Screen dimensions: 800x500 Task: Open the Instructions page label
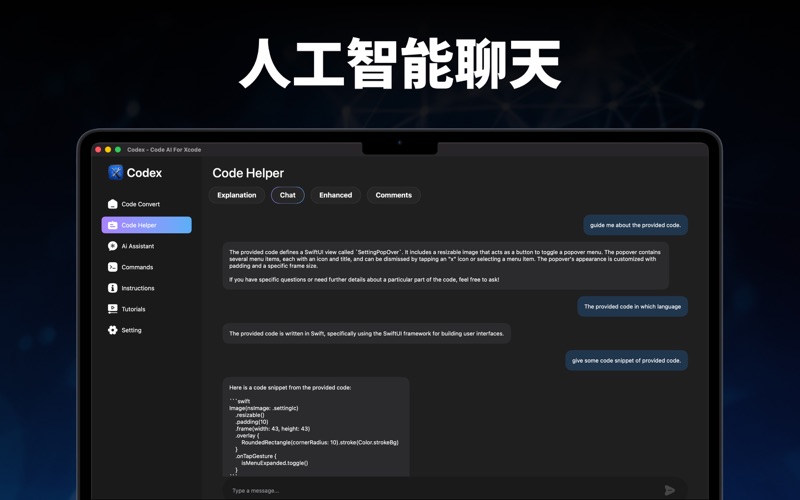click(x=138, y=288)
